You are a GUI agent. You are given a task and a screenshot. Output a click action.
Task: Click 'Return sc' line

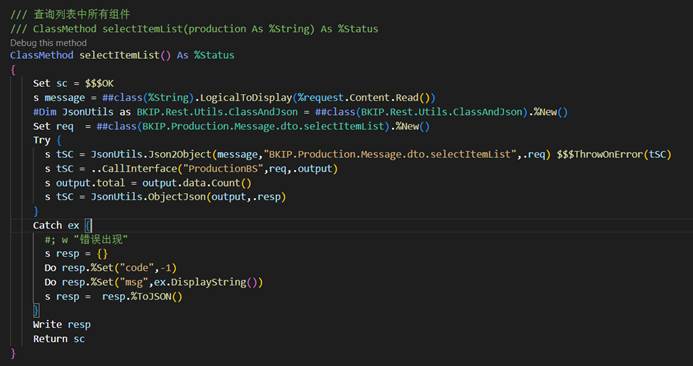point(59,339)
